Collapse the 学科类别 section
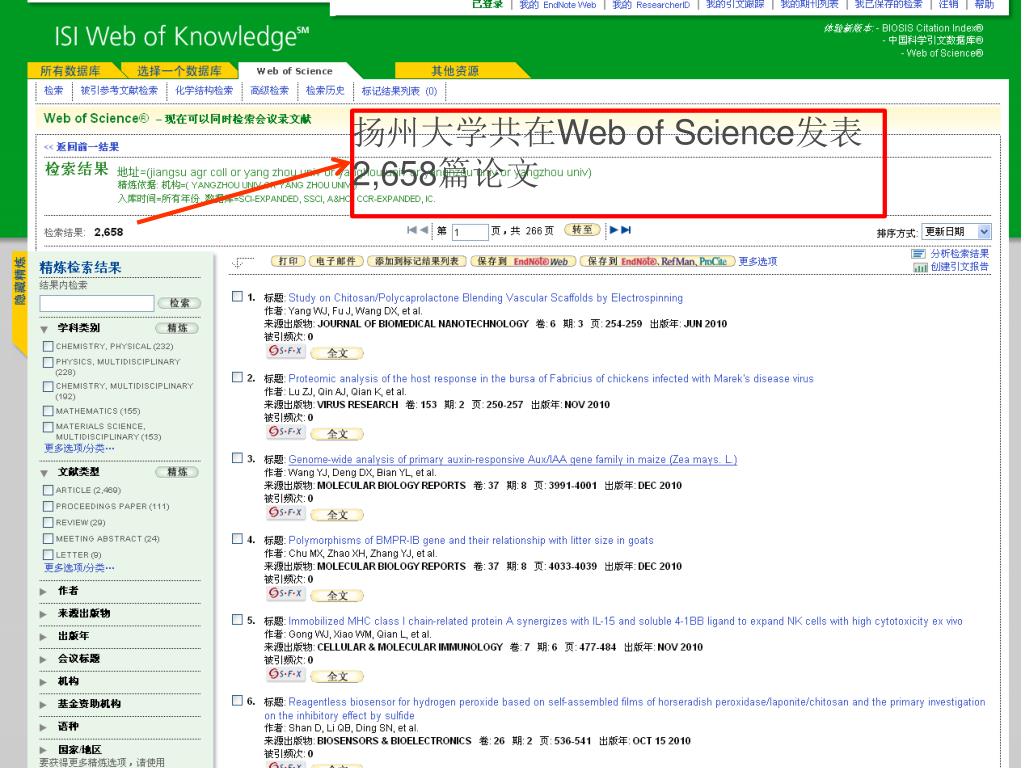Screen dimensions: 1024x768 click(44, 329)
